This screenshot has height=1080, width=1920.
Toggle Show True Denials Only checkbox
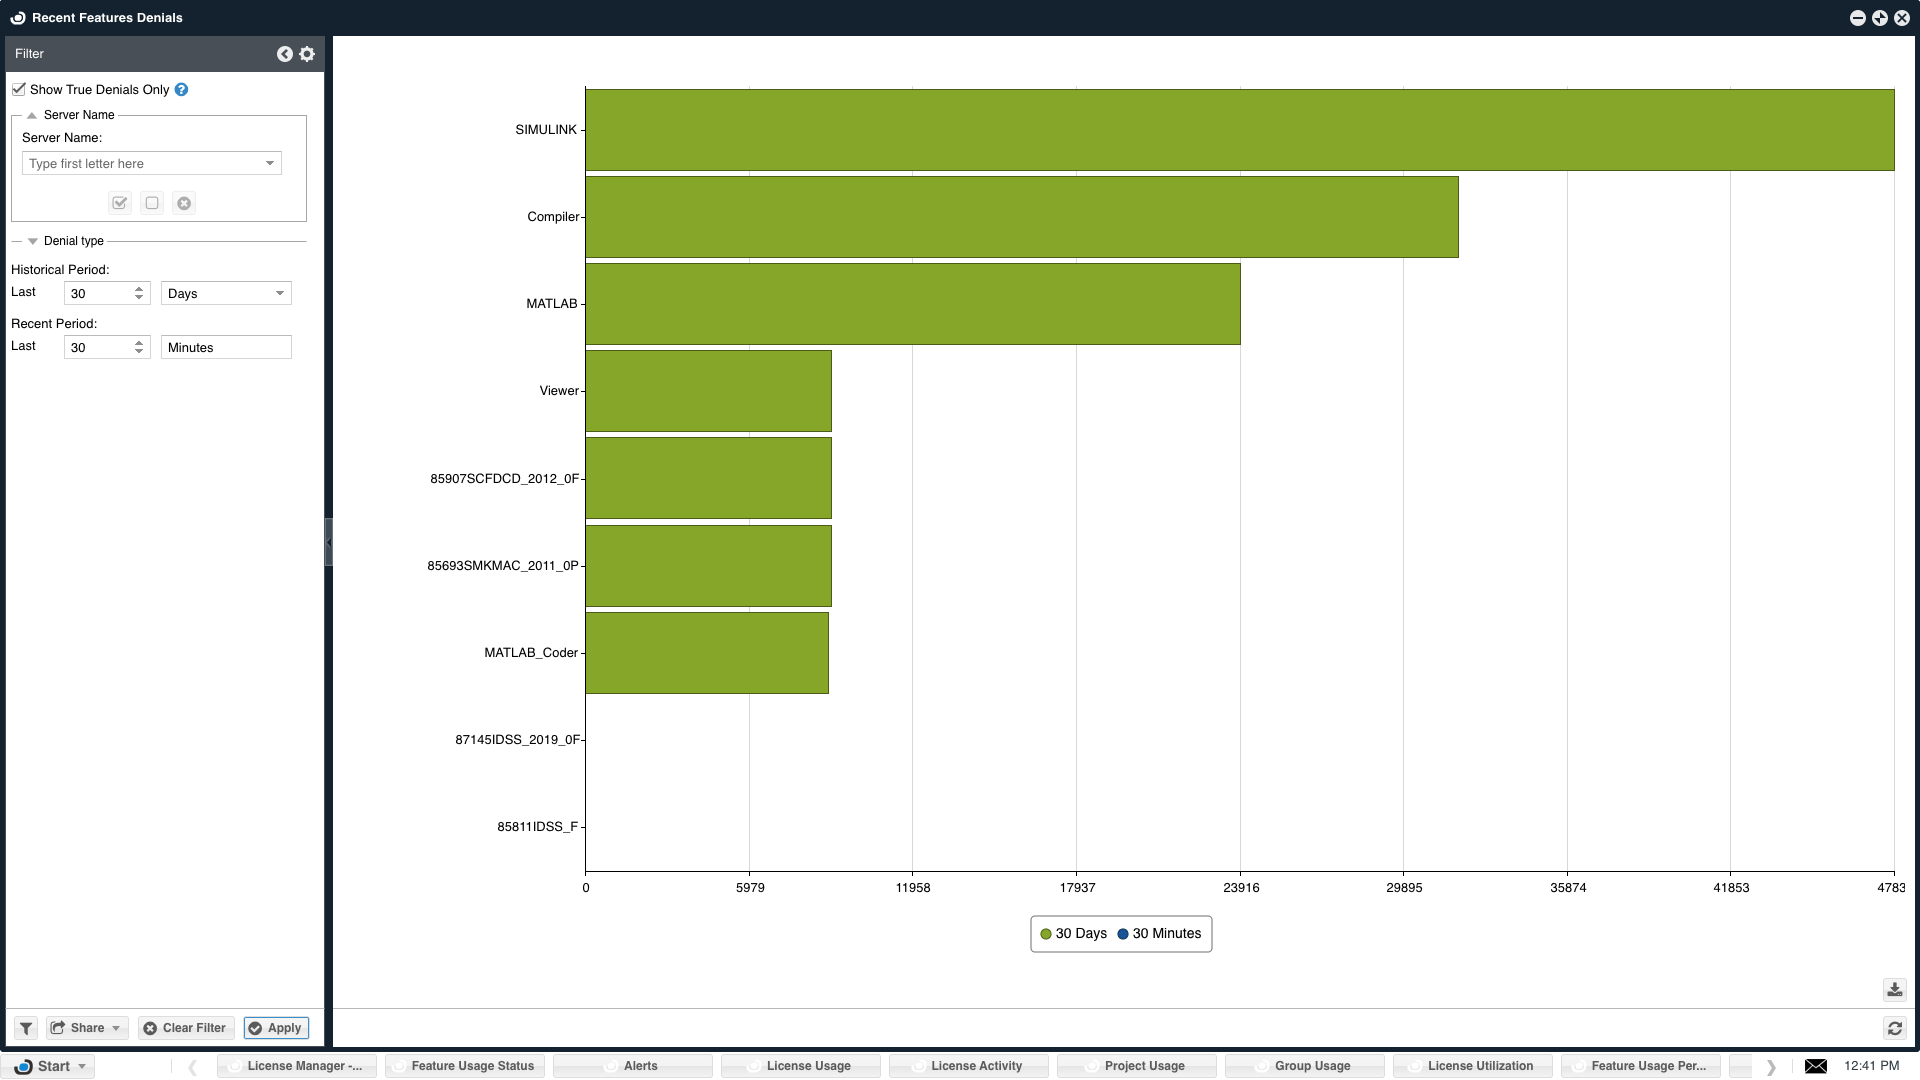pos(19,89)
